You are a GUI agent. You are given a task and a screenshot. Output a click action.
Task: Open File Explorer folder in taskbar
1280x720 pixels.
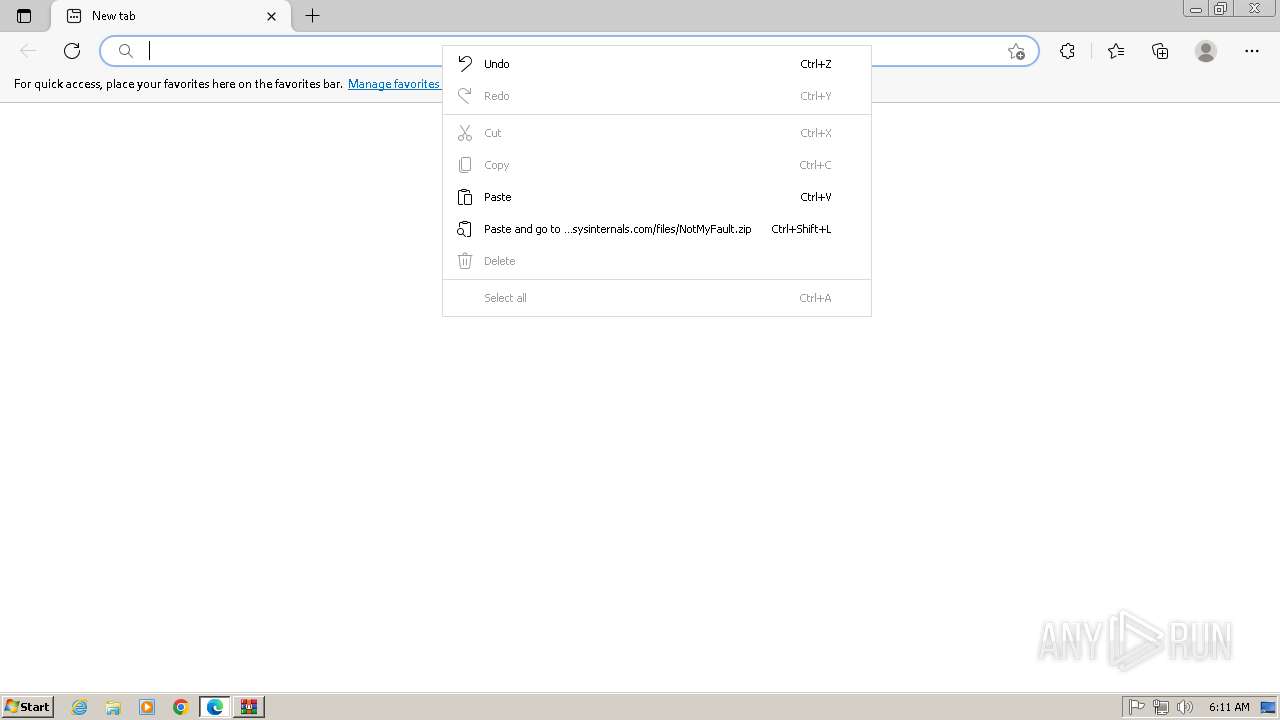(x=113, y=707)
